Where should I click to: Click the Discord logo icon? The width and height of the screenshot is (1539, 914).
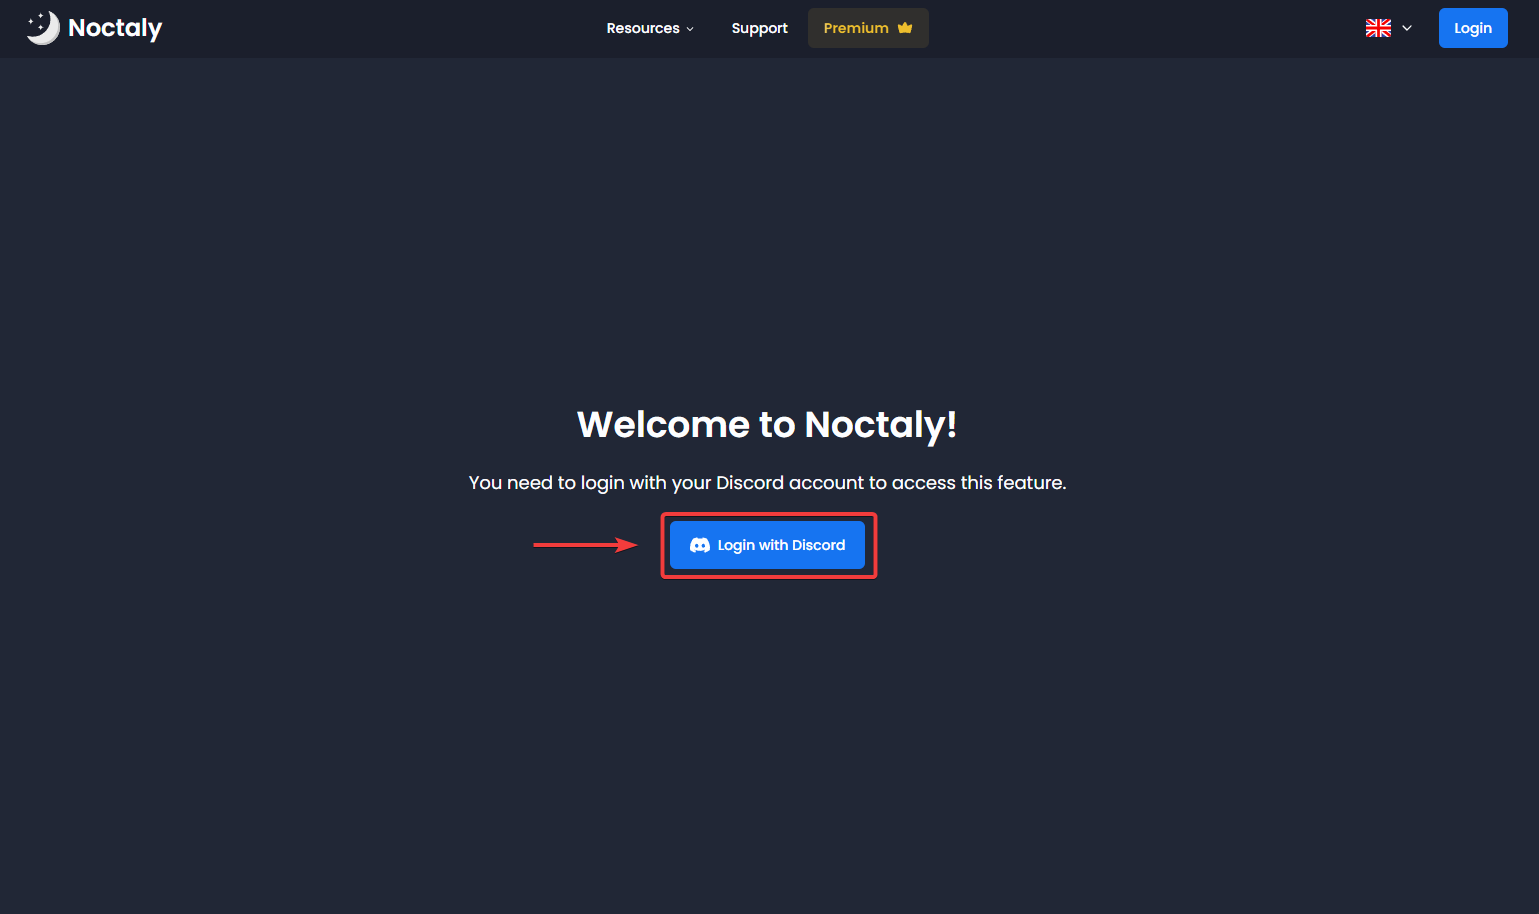pyautogui.click(x=700, y=545)
